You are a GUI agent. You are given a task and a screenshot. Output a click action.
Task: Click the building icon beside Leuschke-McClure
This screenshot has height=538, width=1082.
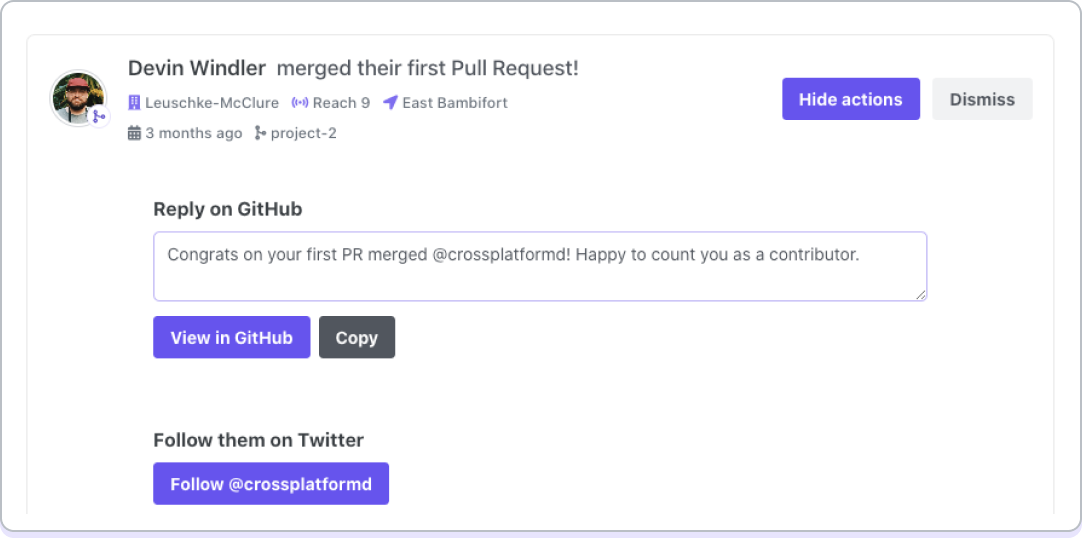click(x=134, y=103)
